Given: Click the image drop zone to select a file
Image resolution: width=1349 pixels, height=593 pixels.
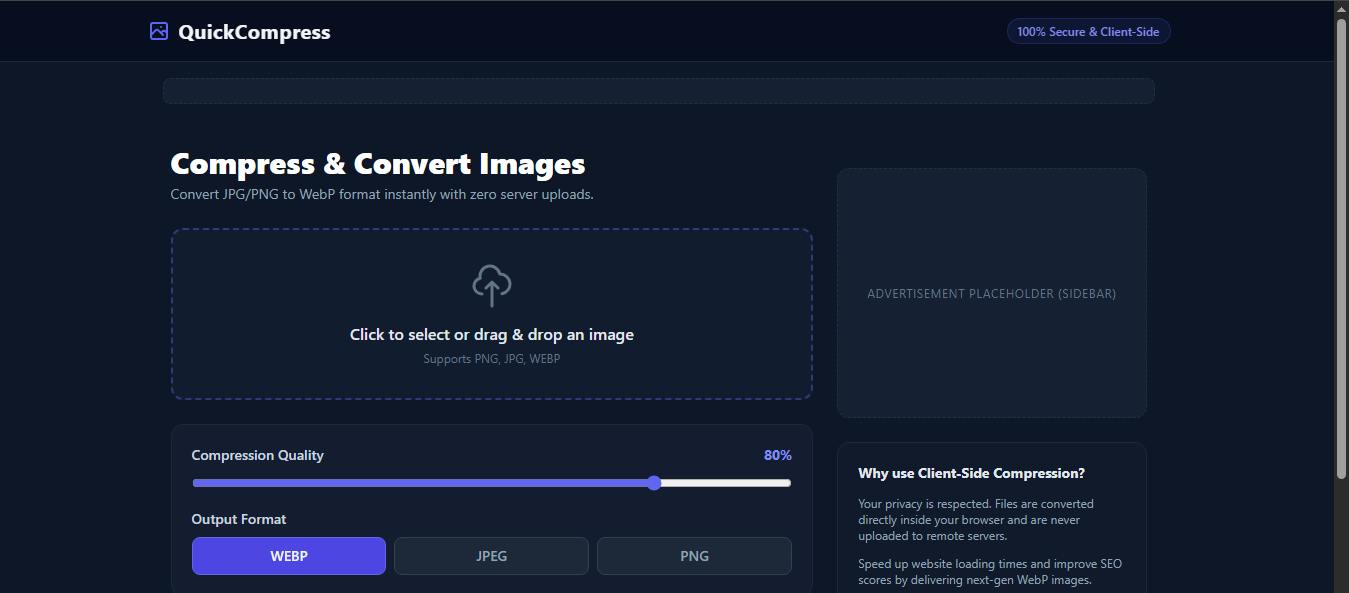Looking at the screenshot, I should point(492,314).
